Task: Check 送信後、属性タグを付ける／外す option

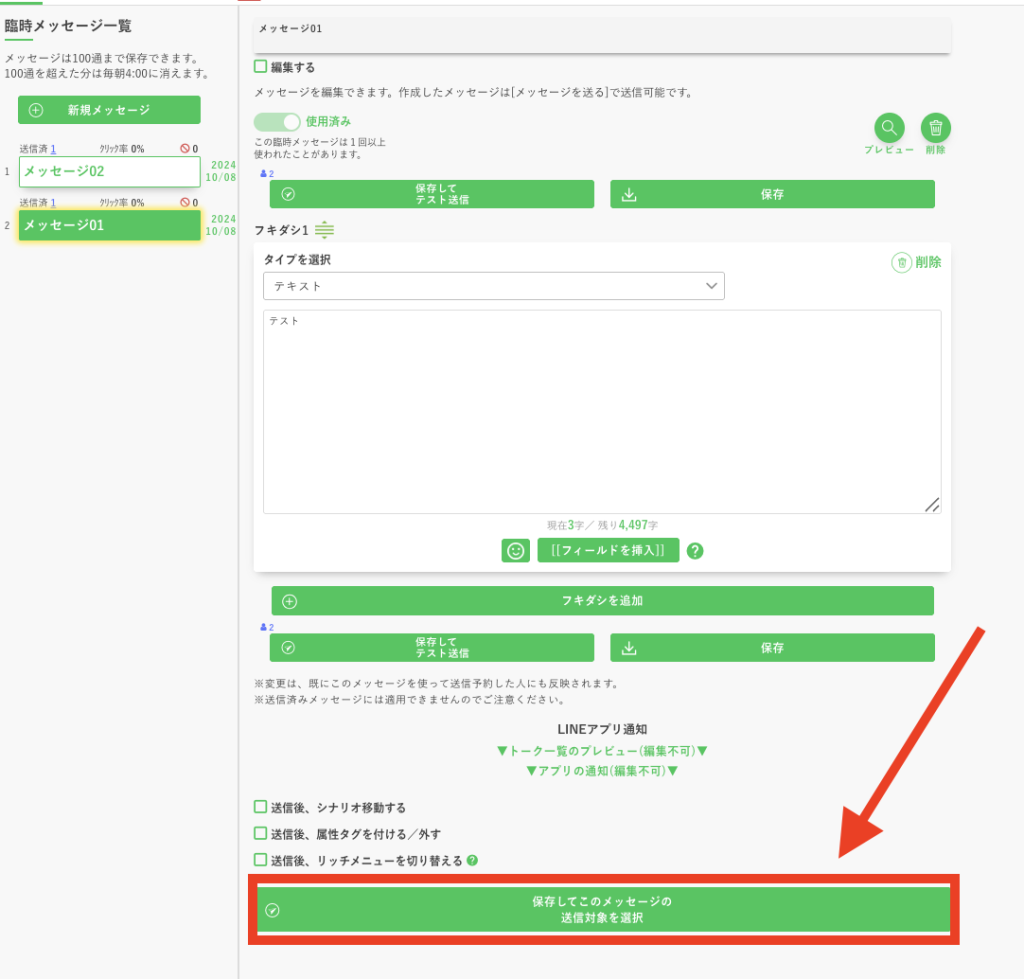Action: point(261,833)
